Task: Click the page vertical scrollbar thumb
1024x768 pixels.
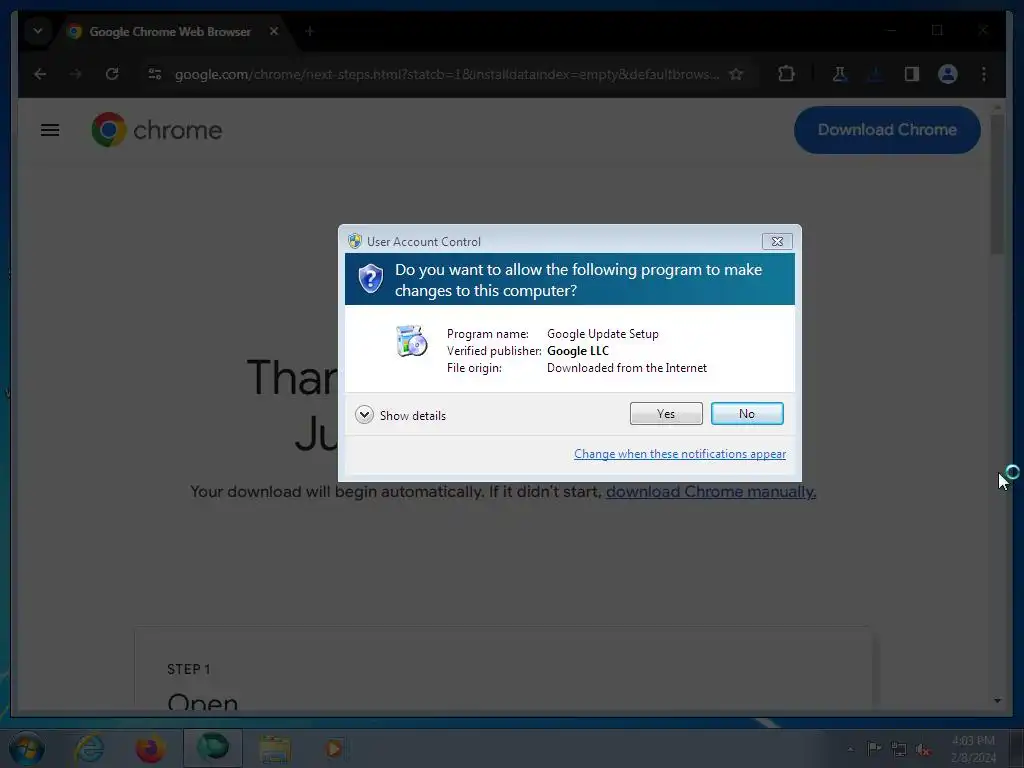Action: point(997,184)
